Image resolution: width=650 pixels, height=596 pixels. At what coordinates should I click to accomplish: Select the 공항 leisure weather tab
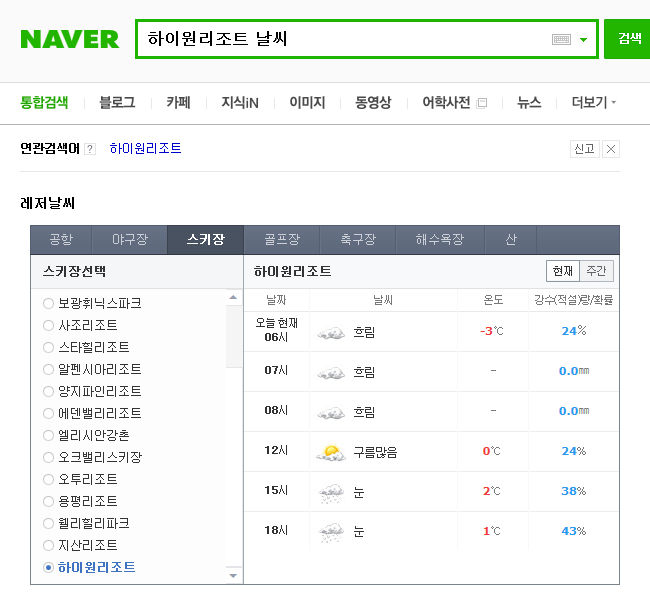(61, 240)
